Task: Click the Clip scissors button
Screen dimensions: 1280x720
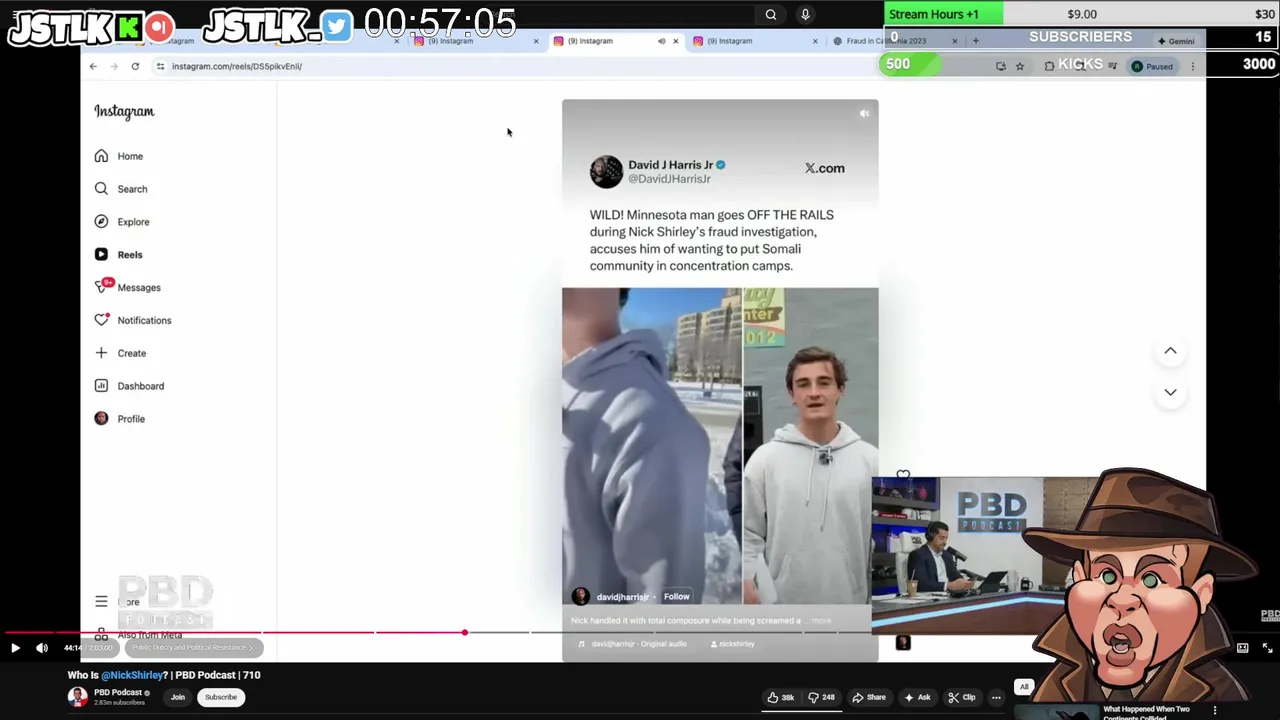Action: 962,697
